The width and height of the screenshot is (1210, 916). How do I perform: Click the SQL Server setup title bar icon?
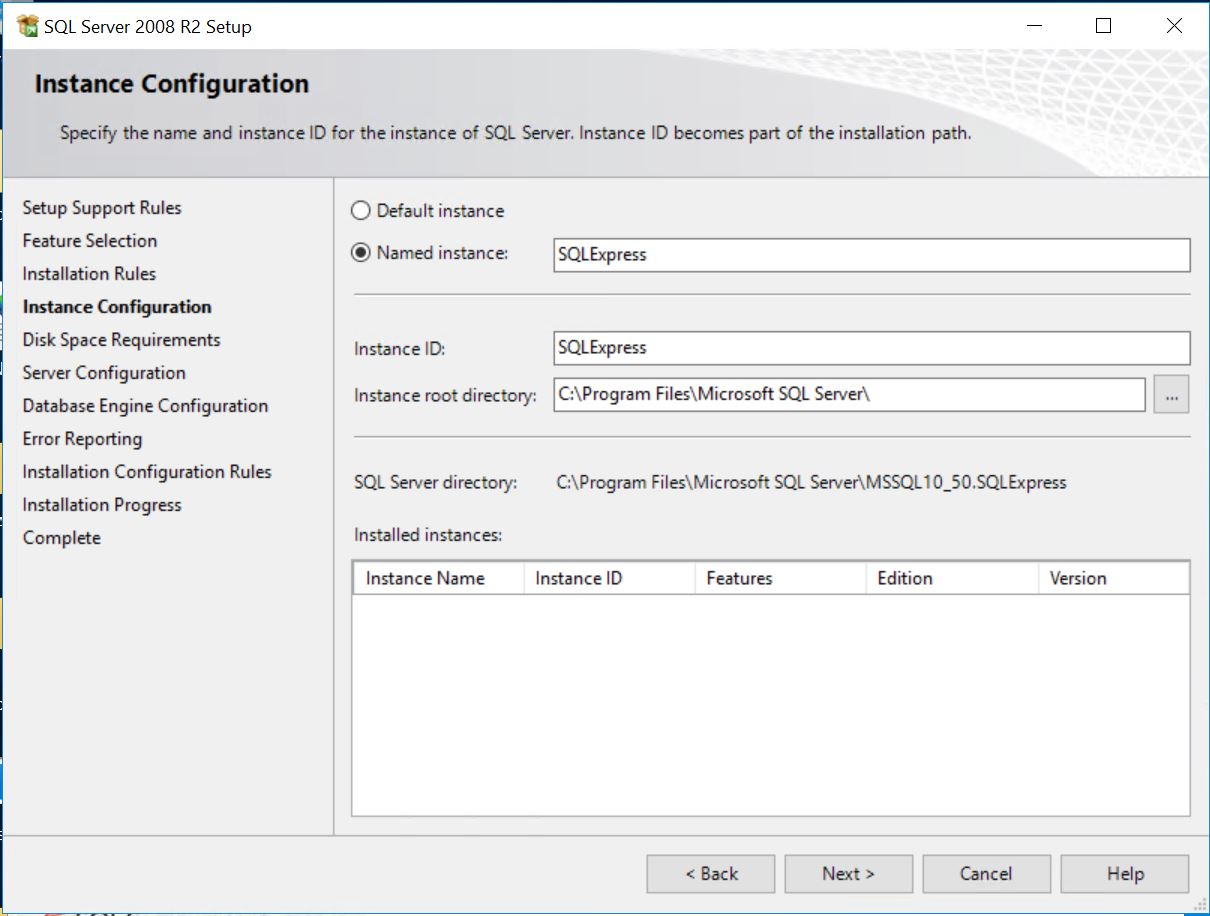(x=27, y=27)
